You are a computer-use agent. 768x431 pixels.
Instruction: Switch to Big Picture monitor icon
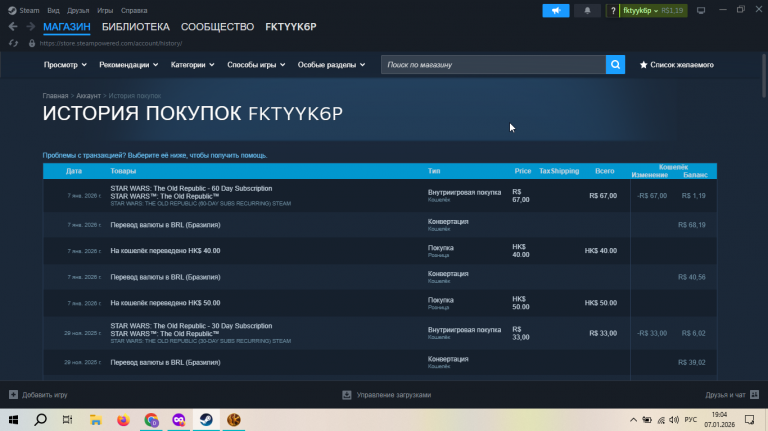click(x=701, y=10)
